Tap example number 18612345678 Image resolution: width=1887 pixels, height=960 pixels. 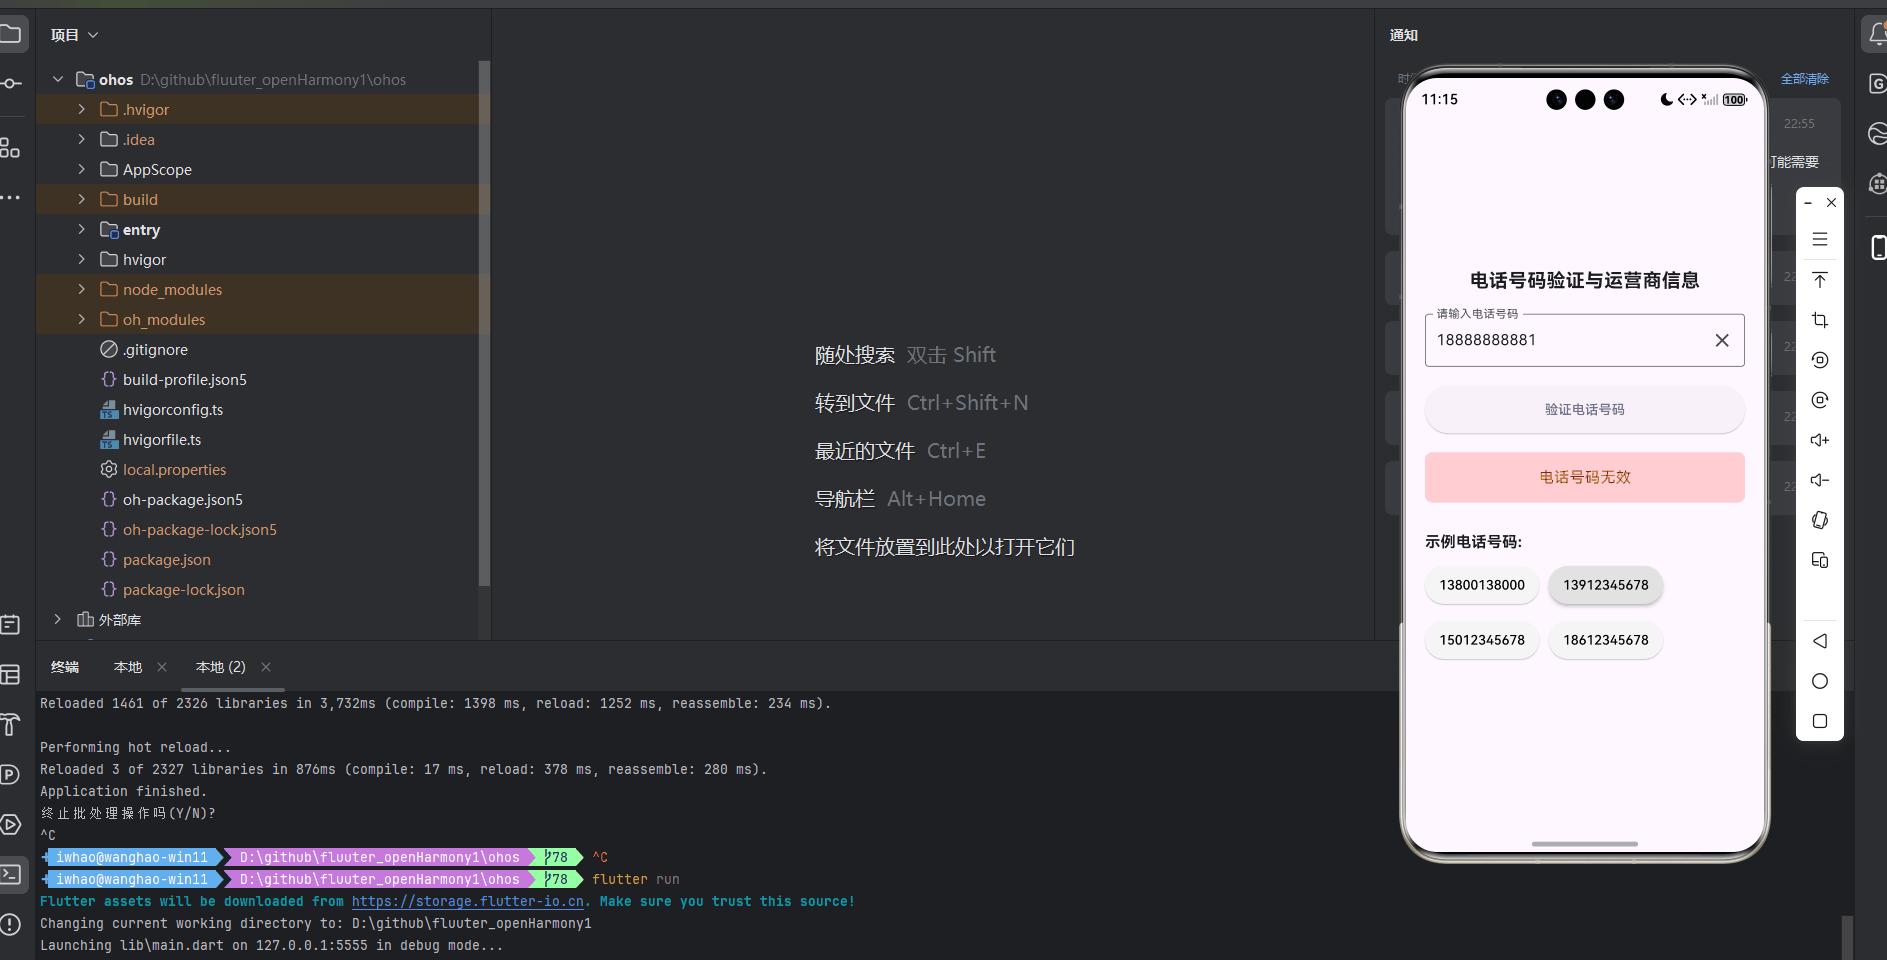click(x=1606, y=640)
